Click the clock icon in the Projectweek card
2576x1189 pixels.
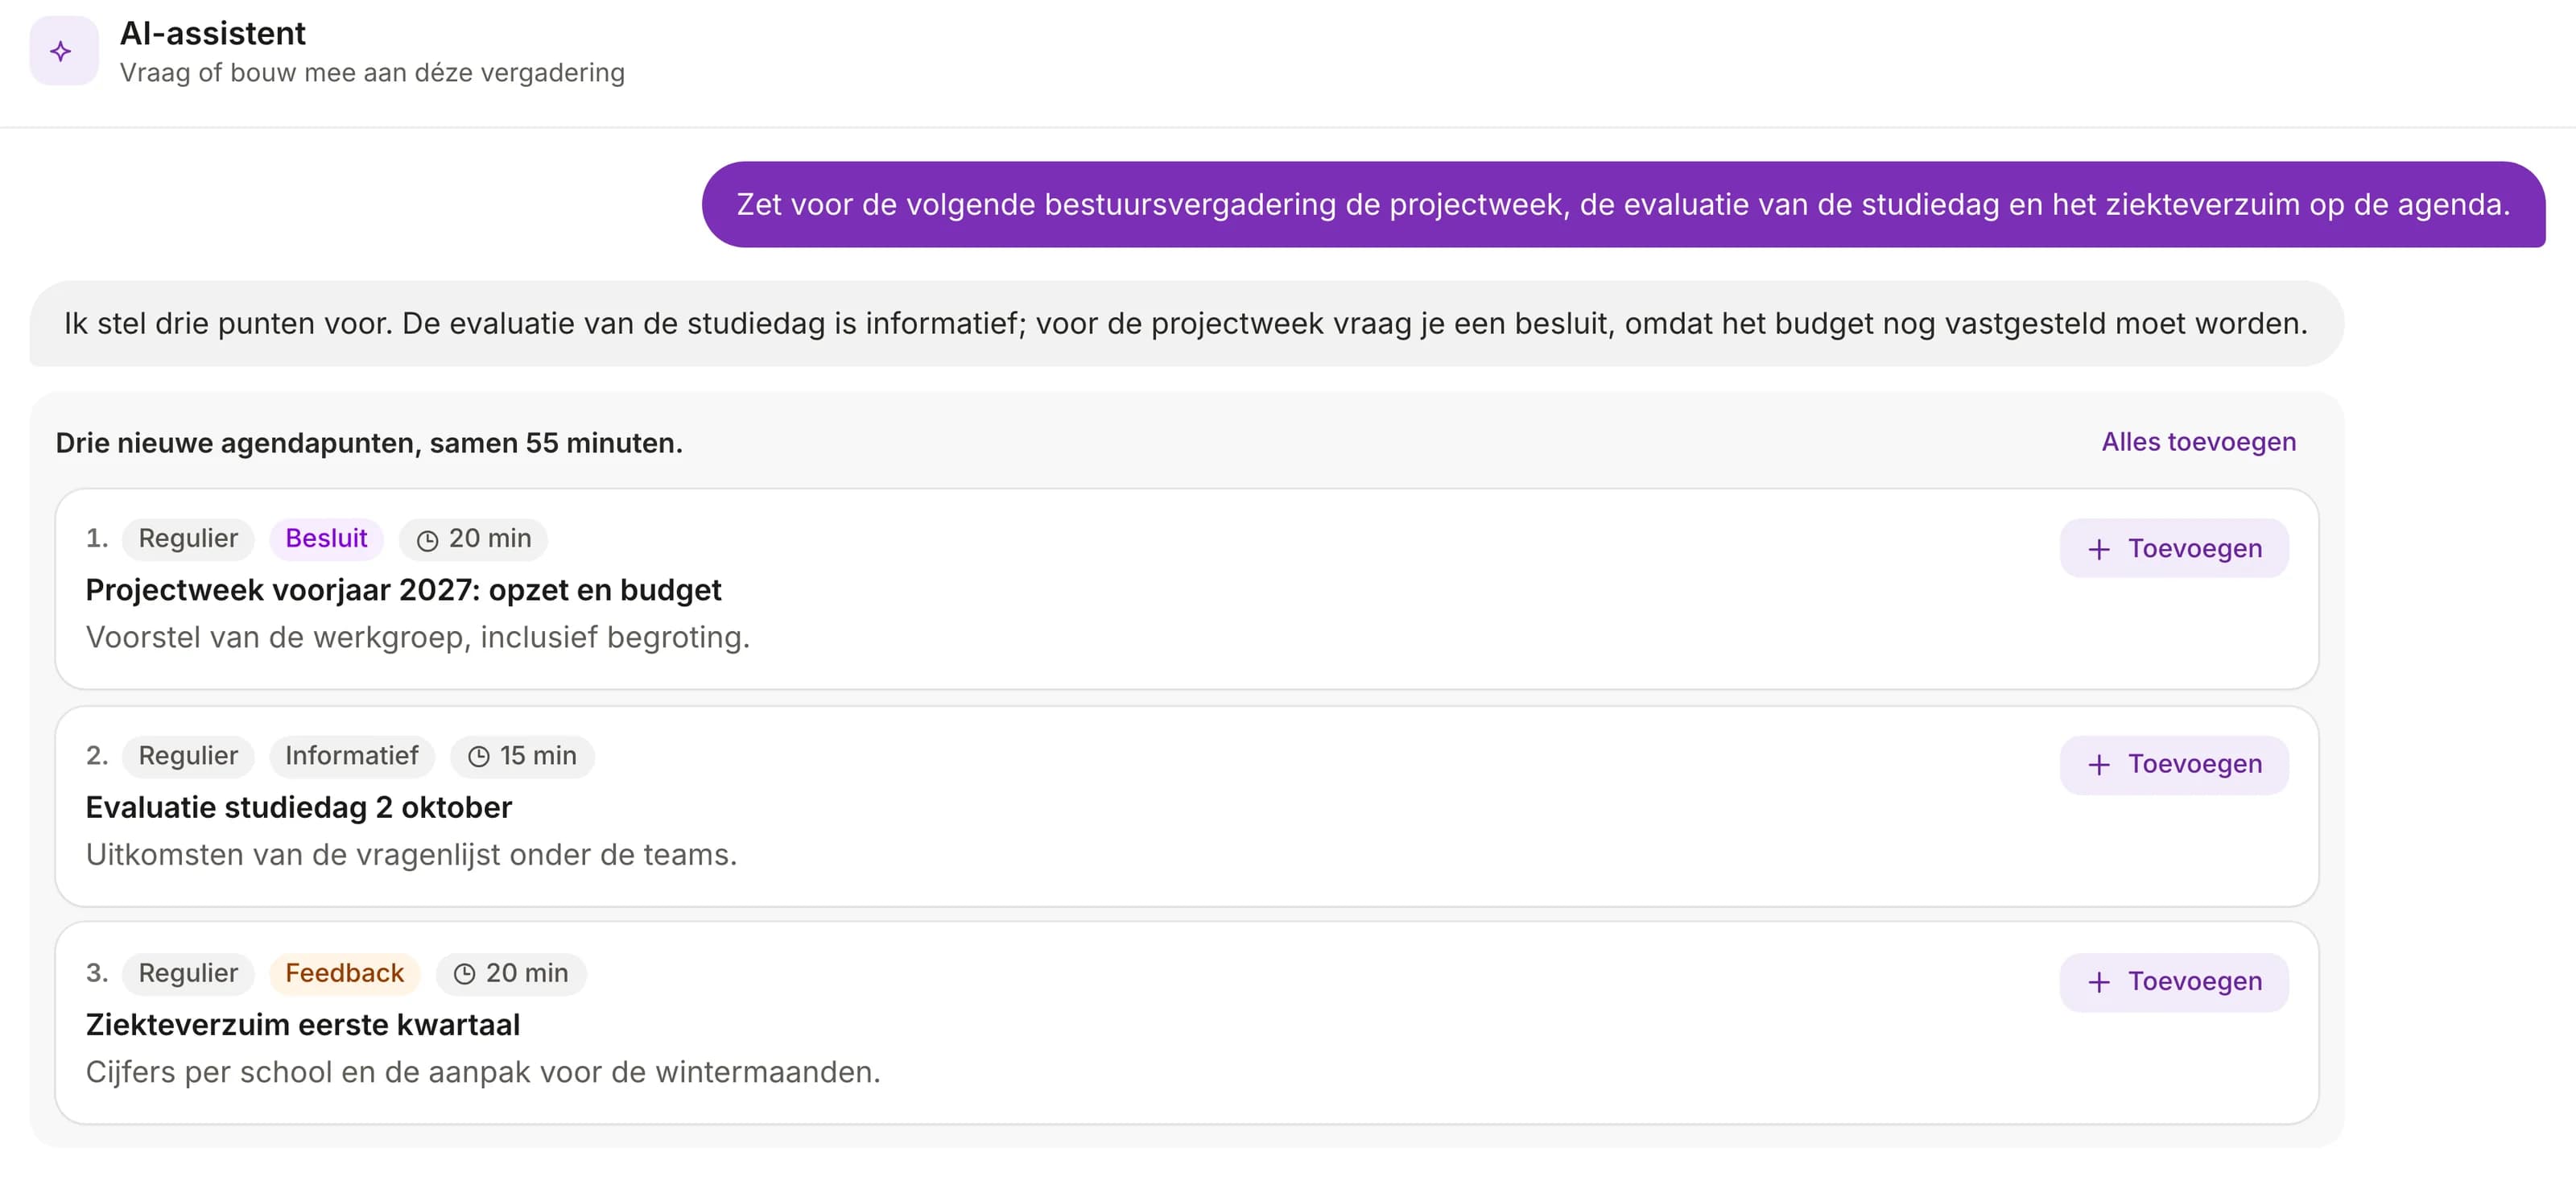pos(428,540)
